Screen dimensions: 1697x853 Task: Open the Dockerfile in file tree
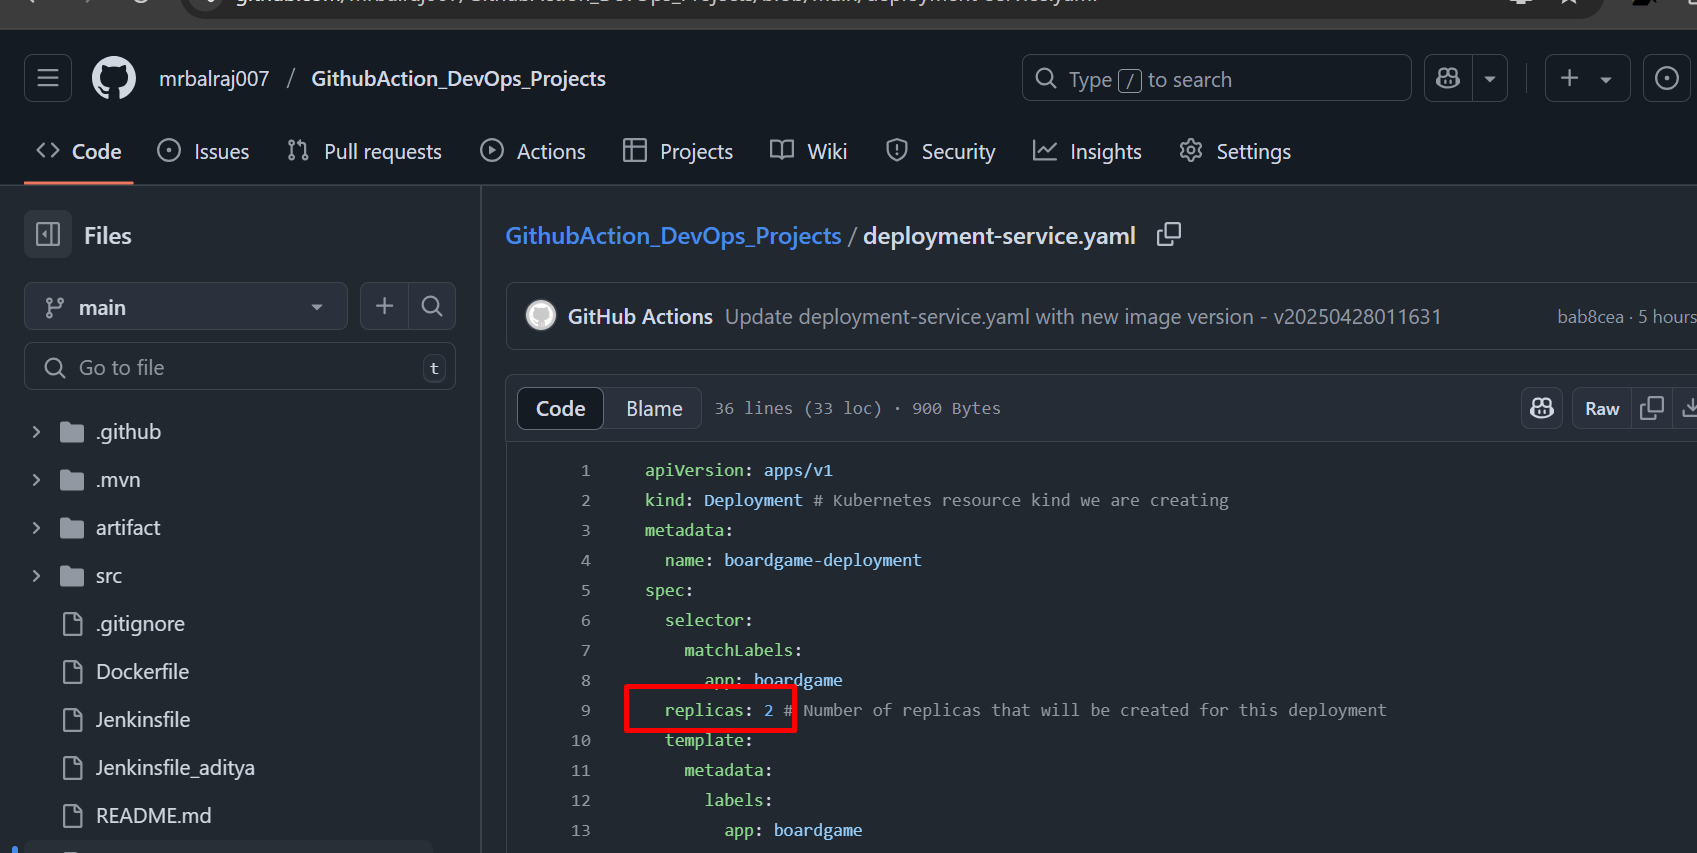[x=142, y=672]
